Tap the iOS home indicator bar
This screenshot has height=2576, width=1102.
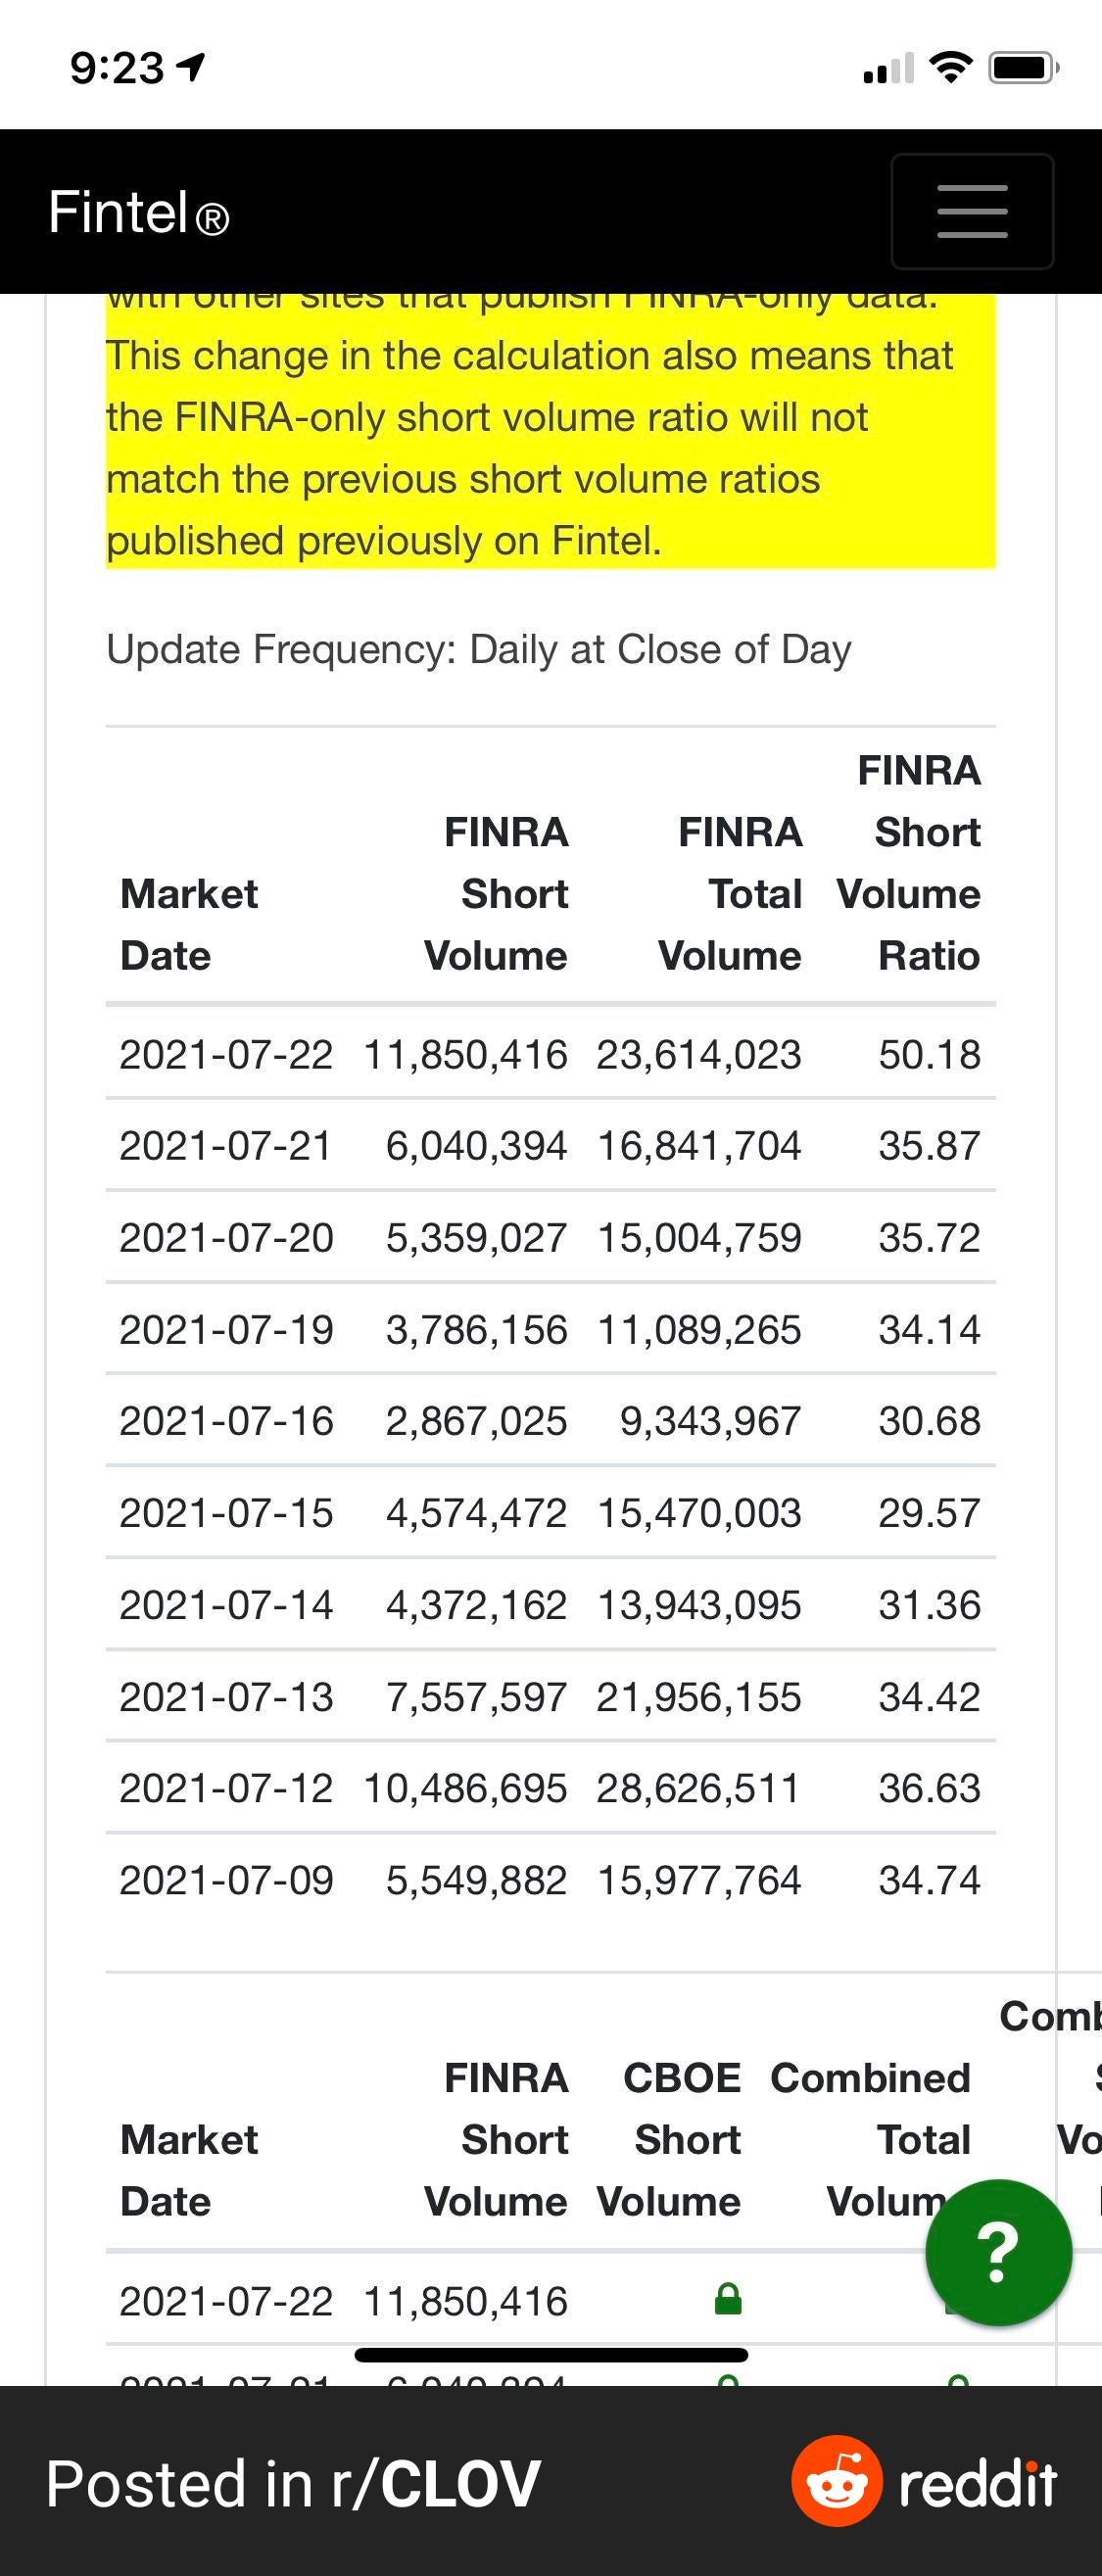click(551, 2355)
